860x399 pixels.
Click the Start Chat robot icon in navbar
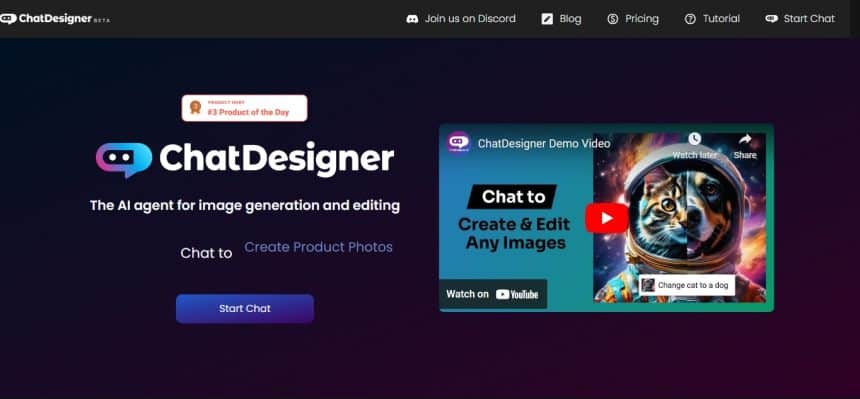[771, 19]
